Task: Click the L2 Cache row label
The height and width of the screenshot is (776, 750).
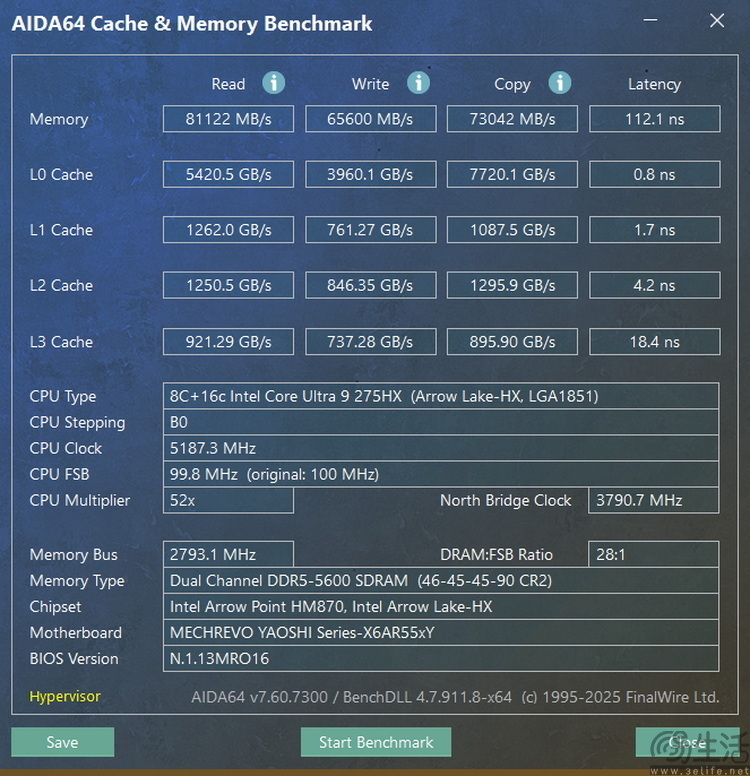Action: [x=61, y=285]
